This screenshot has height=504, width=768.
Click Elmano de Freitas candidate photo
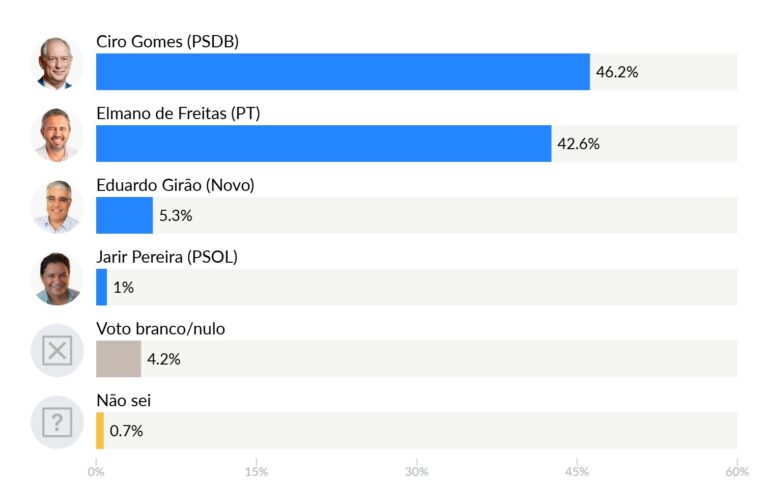tap(57, 135)
